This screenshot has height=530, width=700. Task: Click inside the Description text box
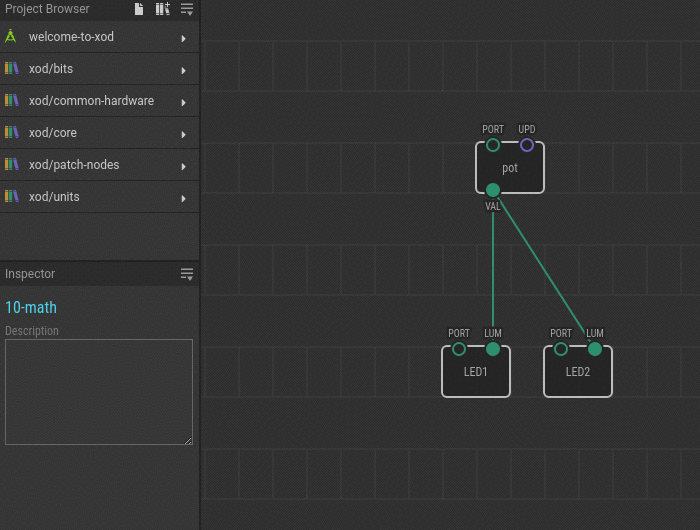(98, 391)
